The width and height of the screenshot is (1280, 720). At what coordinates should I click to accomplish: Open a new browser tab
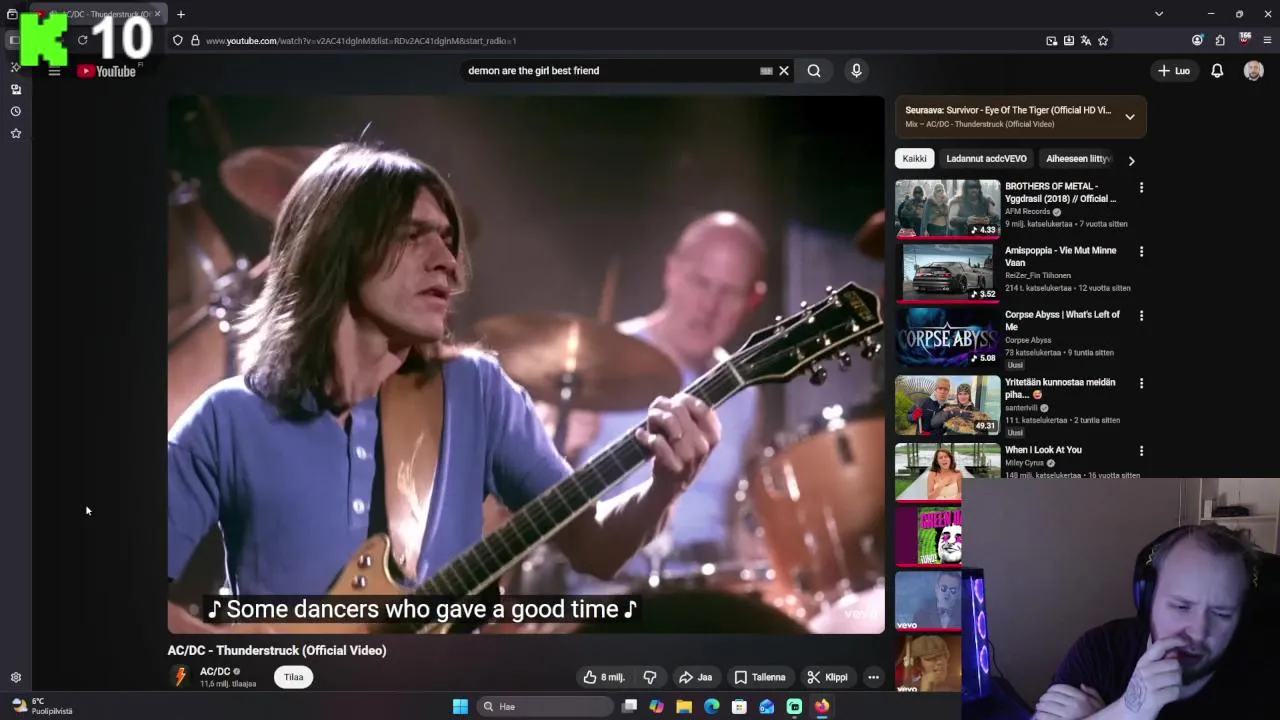coord(181,14)
